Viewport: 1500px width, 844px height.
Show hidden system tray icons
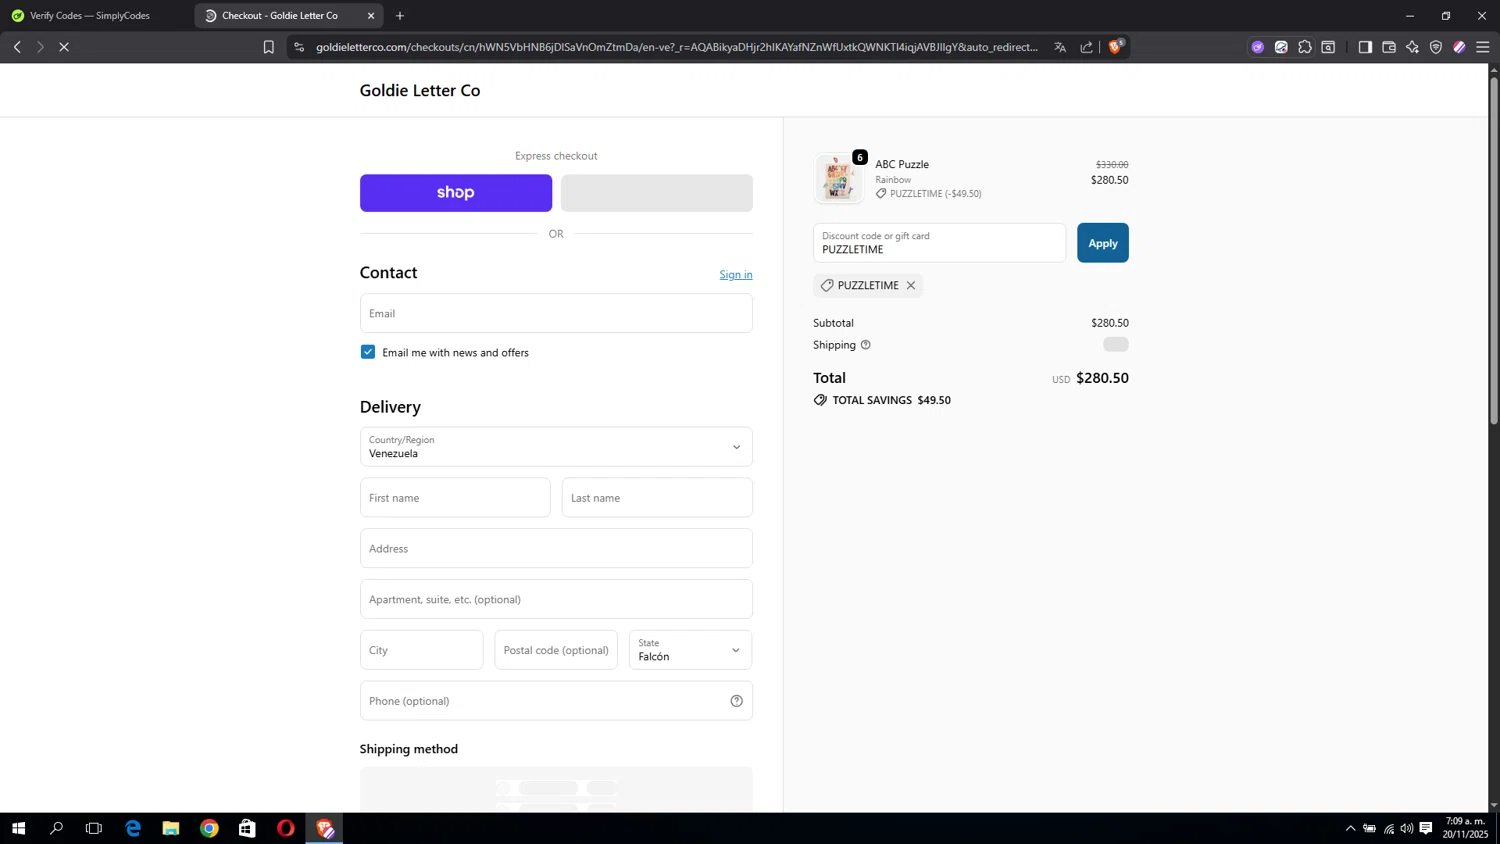click(x=1350, y=828)
